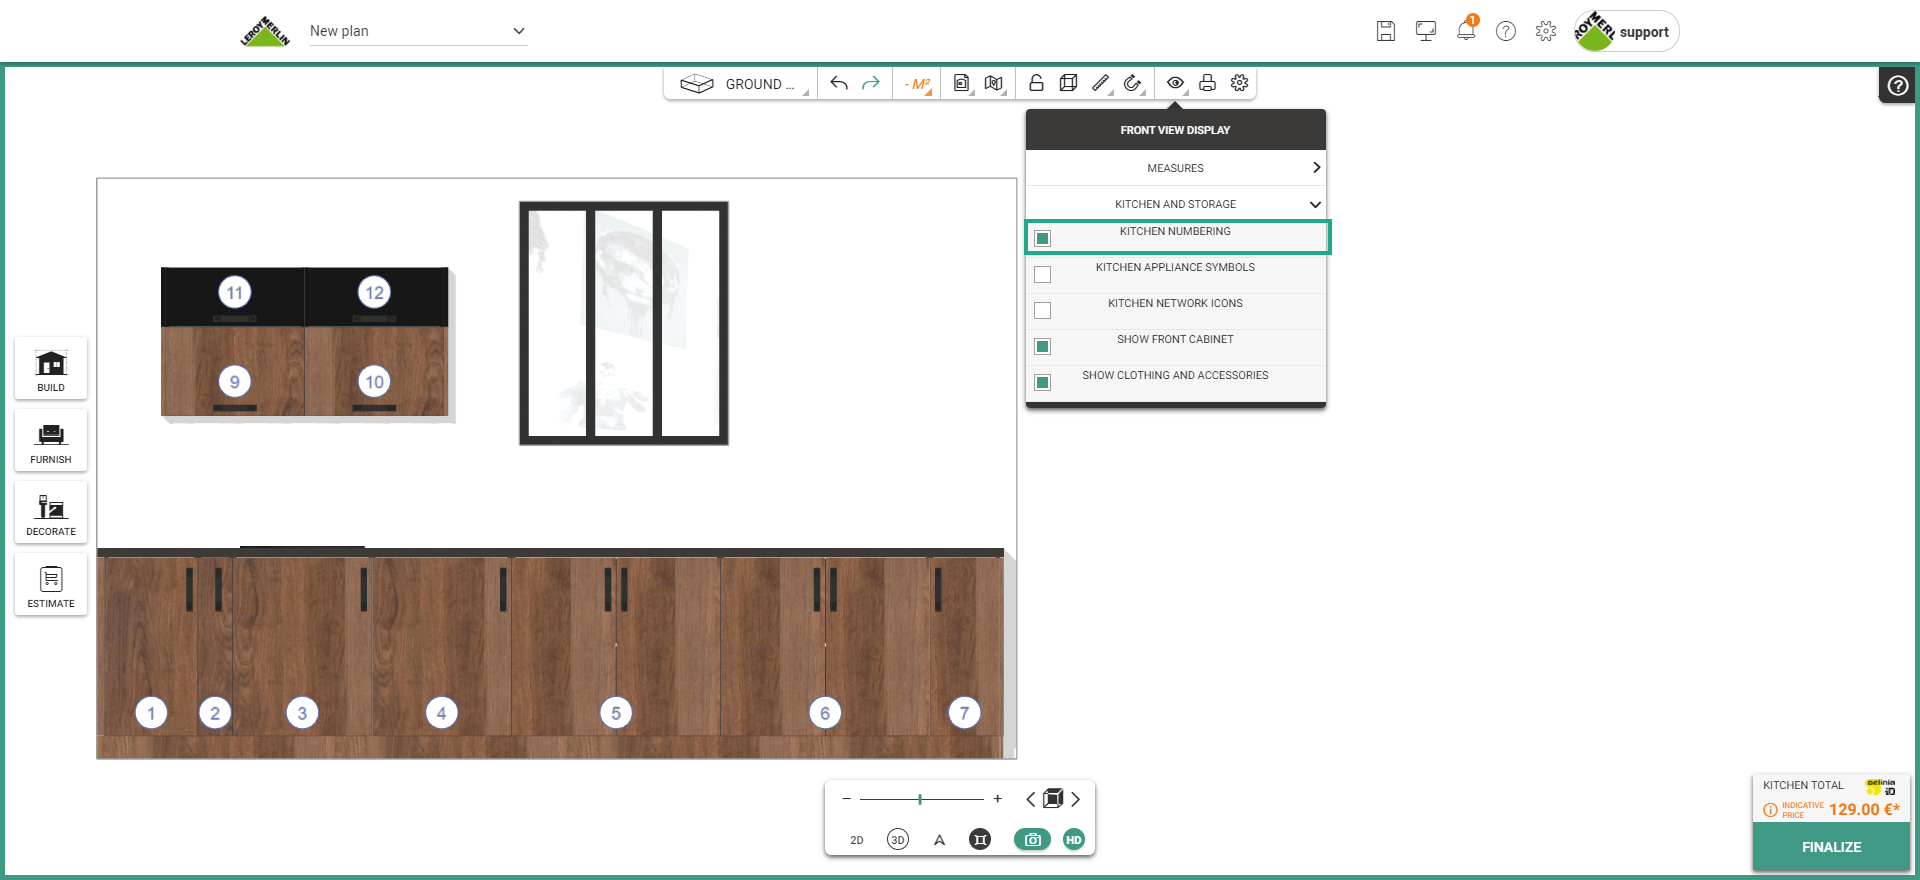
Task: Switch to 2D view
Action: (857, 840)
